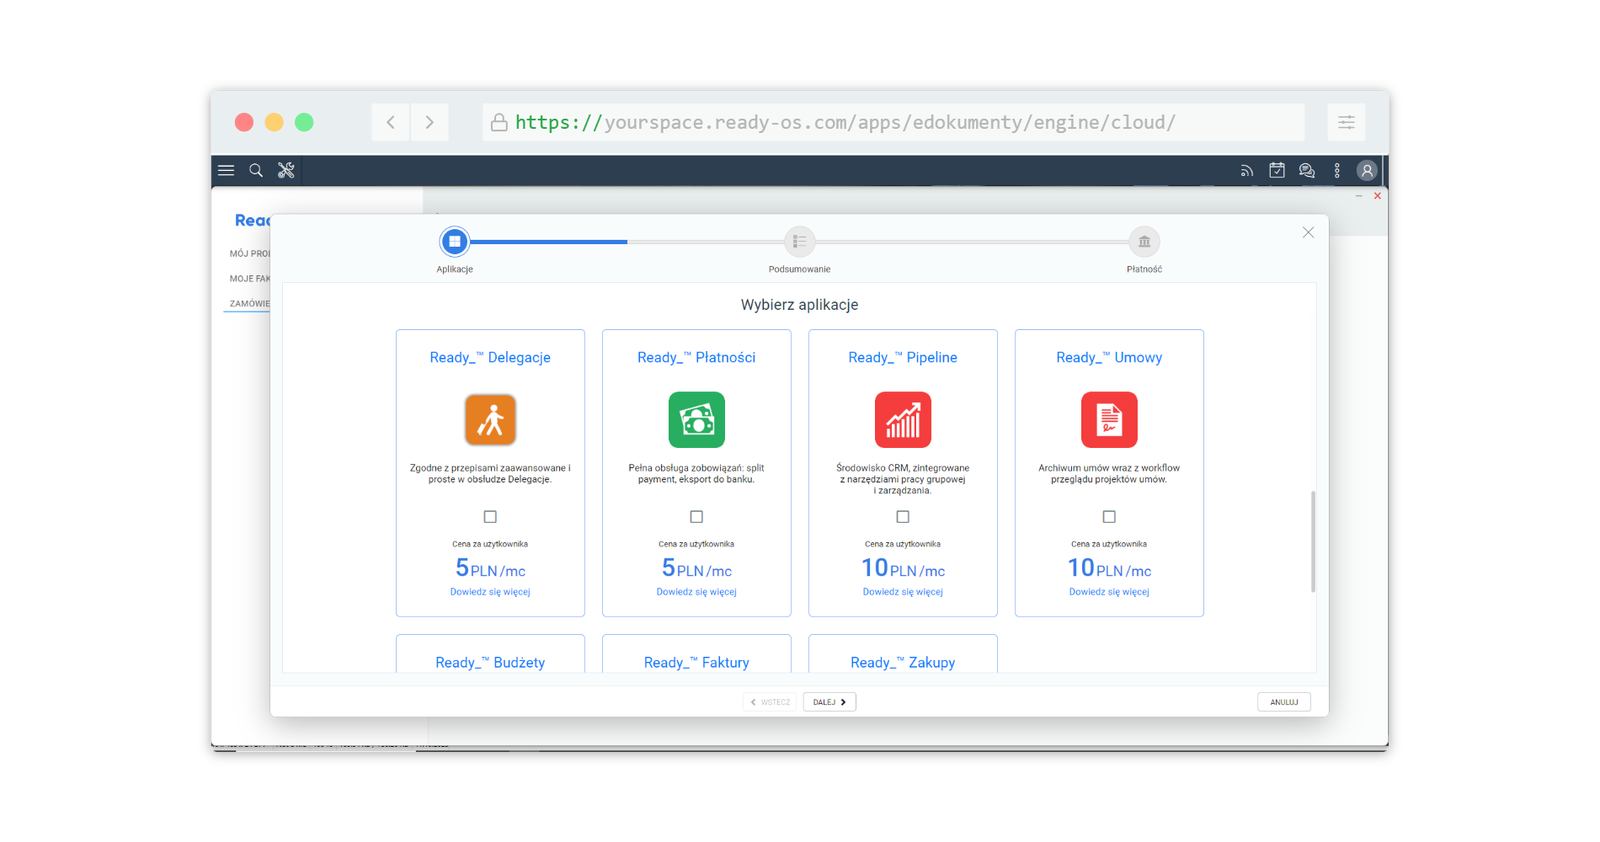Click the WSTECZ back button
This screenshot has width=1600, height=842.
770,702
